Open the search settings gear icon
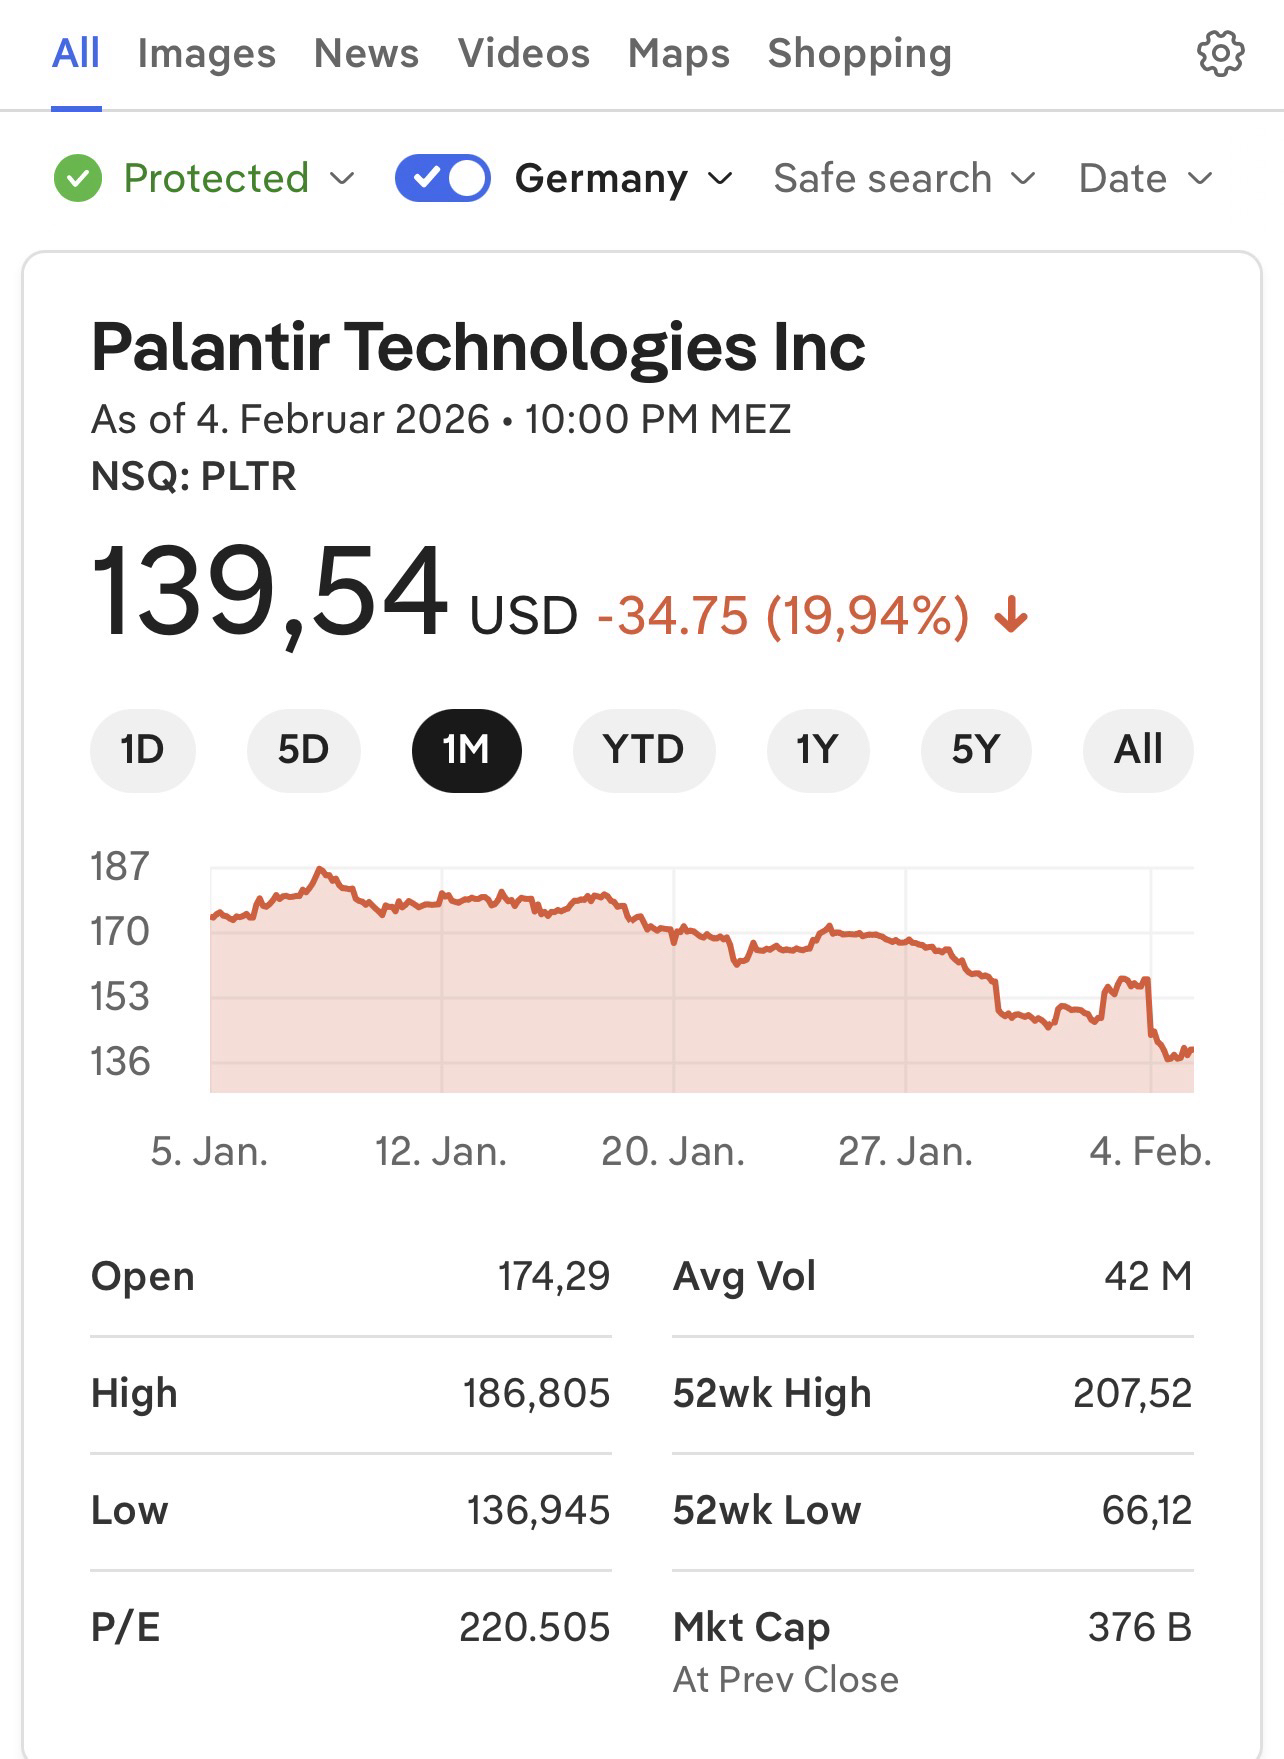This screenshot has height=1759, width=1284. [1220, 54]
